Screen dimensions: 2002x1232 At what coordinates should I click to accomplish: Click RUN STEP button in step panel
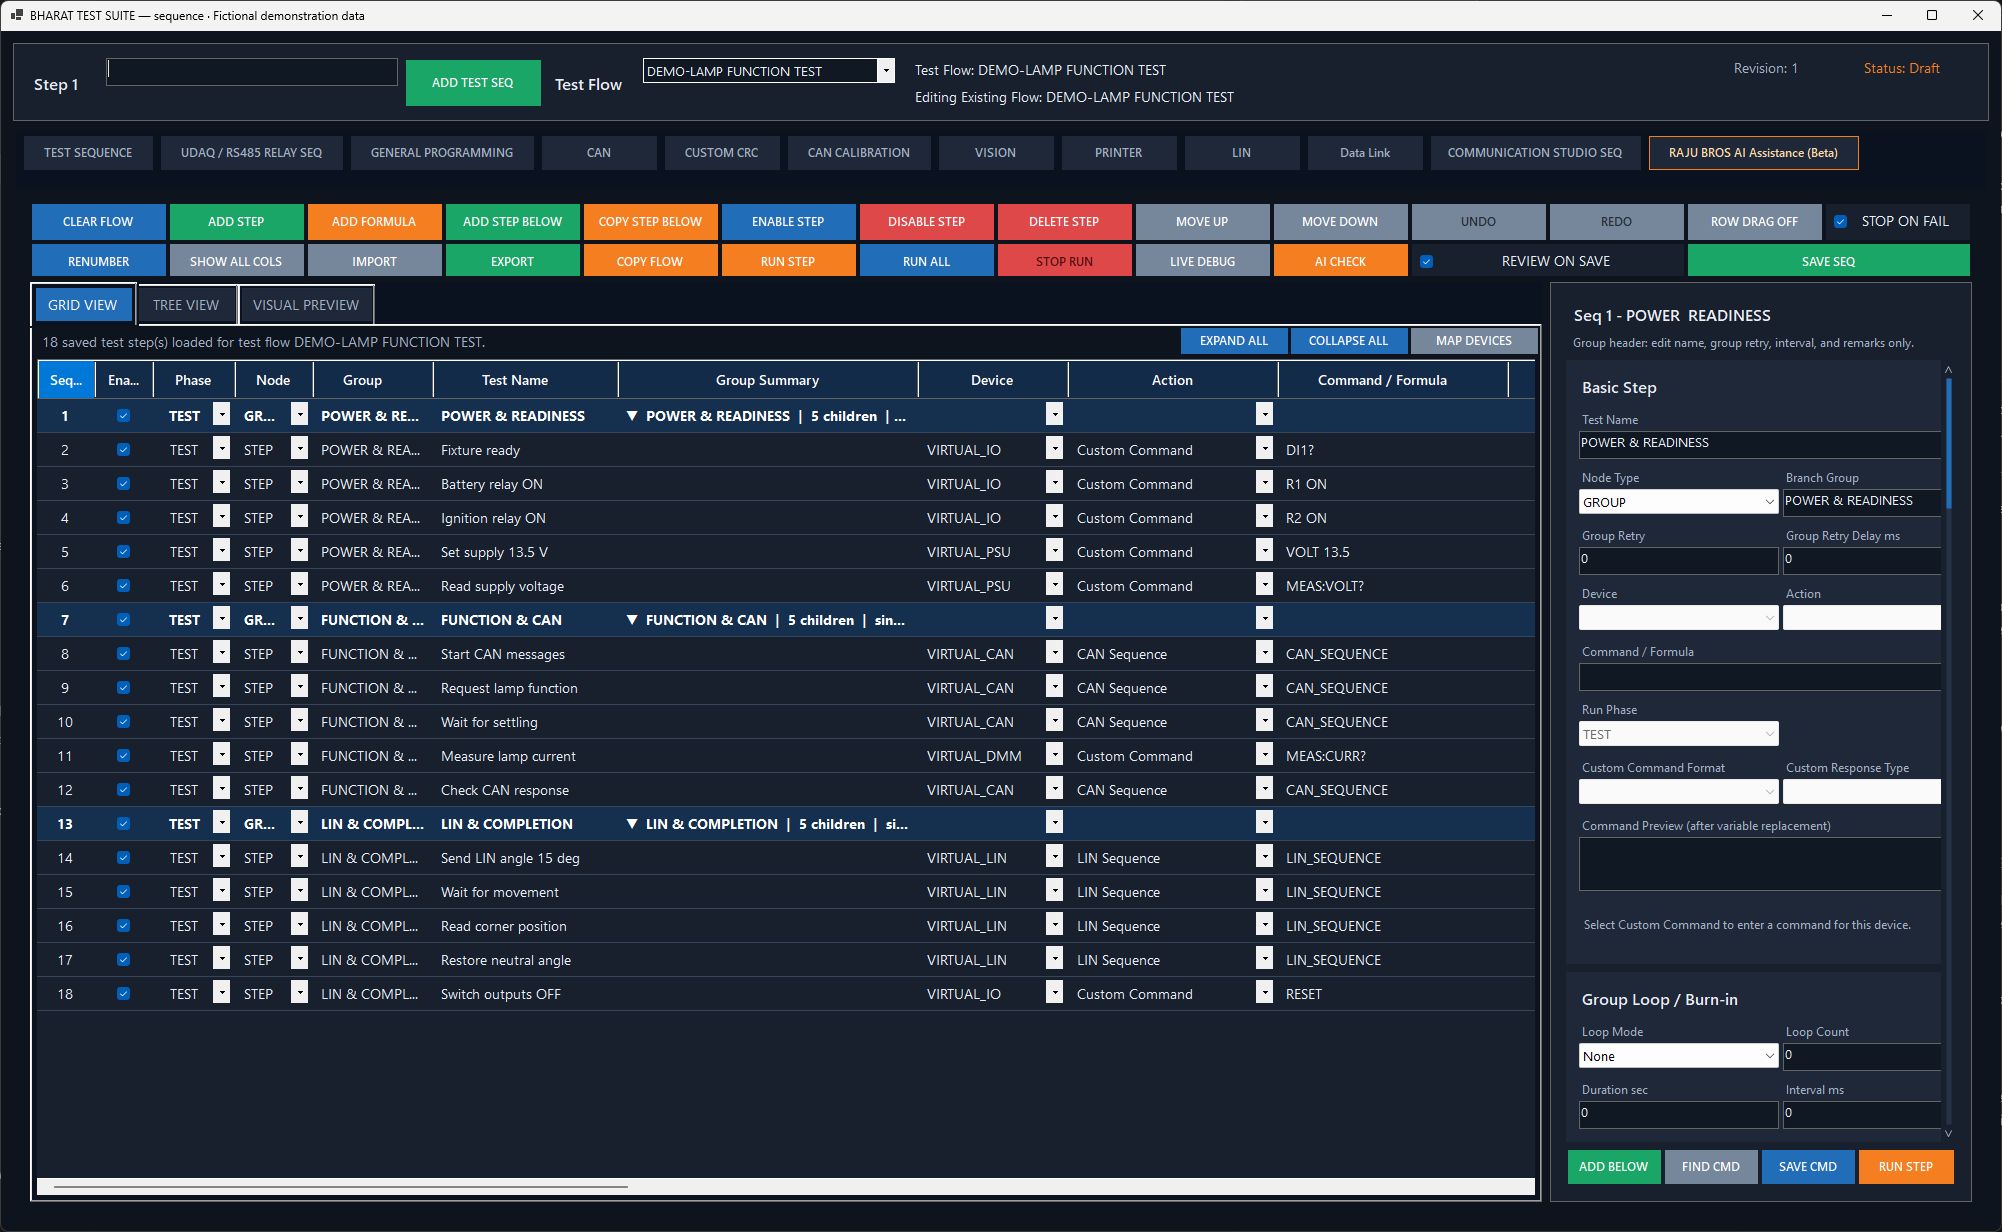[x=1906, y=1167]
